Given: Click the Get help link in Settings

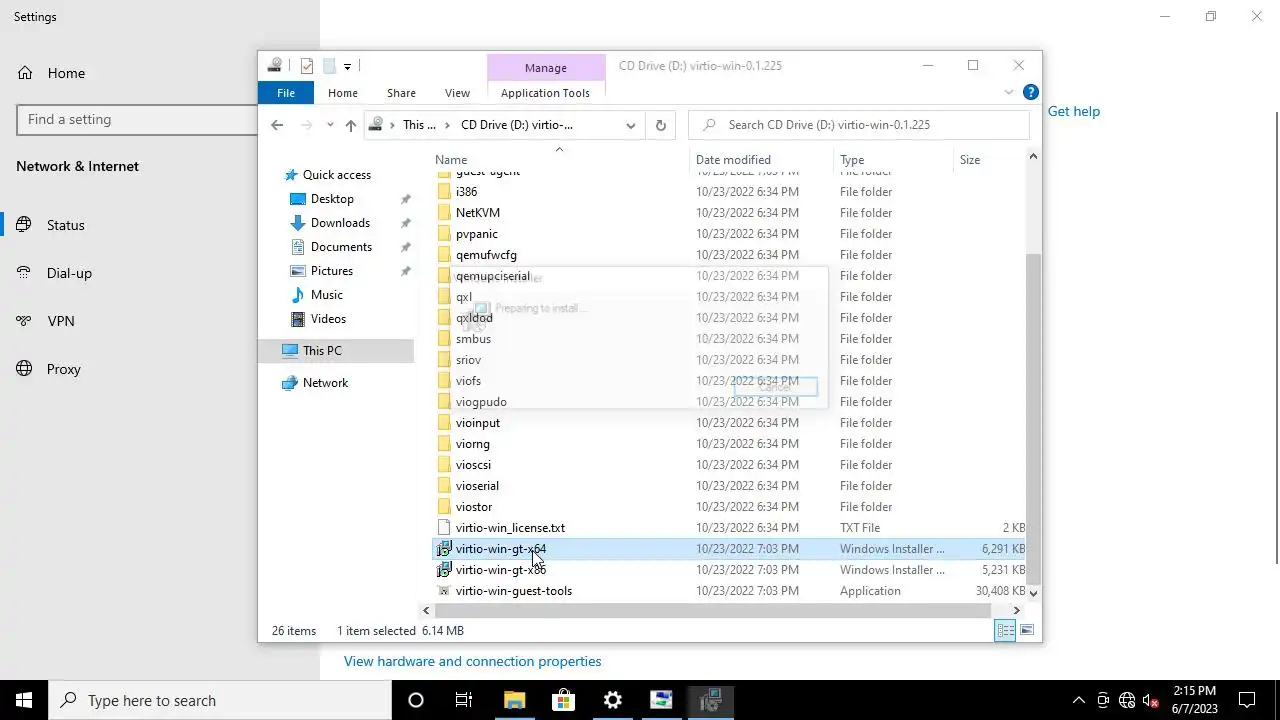Looking at the screenshot, I should pos(1073,111).
